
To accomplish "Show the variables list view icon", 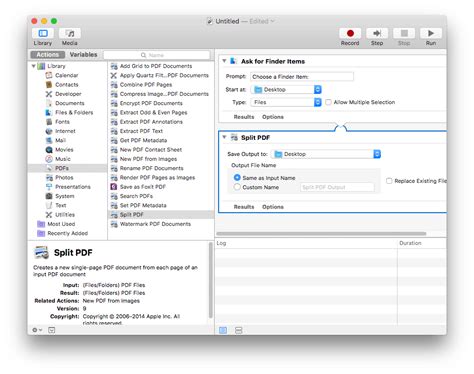I will [x=239, y=330].
